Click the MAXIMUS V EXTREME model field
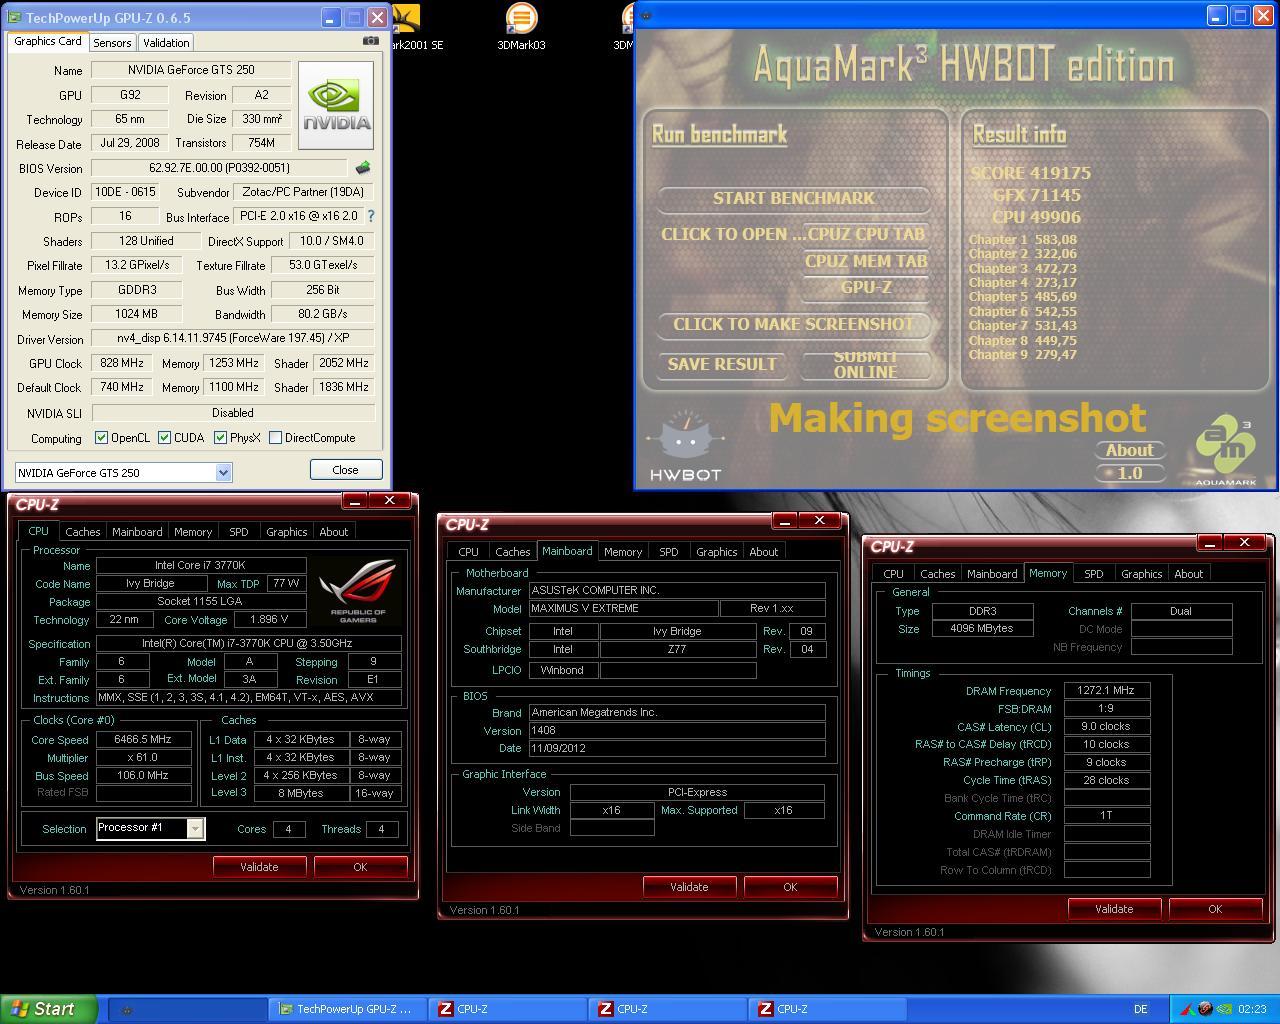This screenshot has height=1024, width=1280. [x=624, y=608]
